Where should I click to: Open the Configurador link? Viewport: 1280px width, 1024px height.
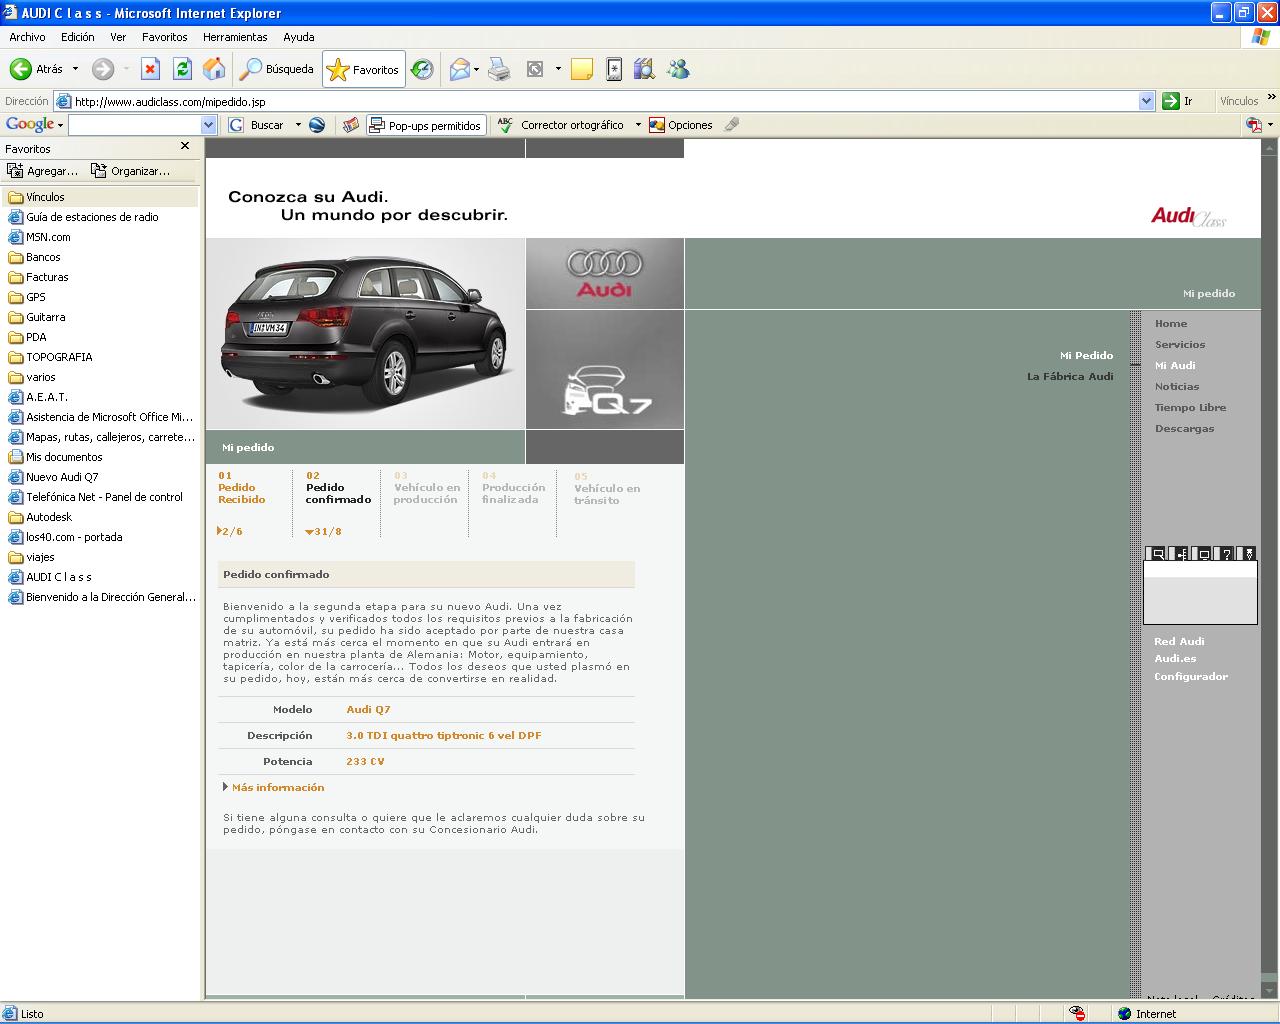[x=1191, y=676]
